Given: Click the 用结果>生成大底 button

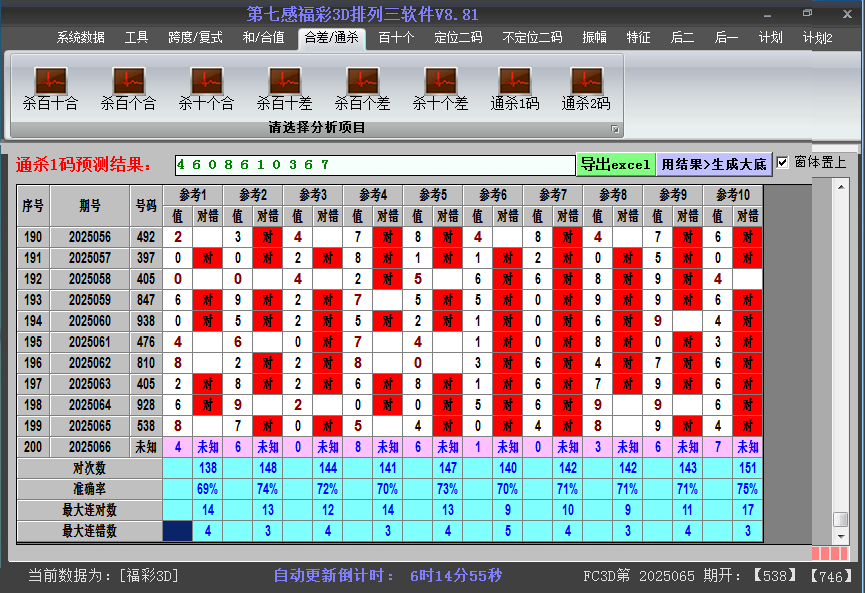Looking at the screenshot, I should coord(714,164).
